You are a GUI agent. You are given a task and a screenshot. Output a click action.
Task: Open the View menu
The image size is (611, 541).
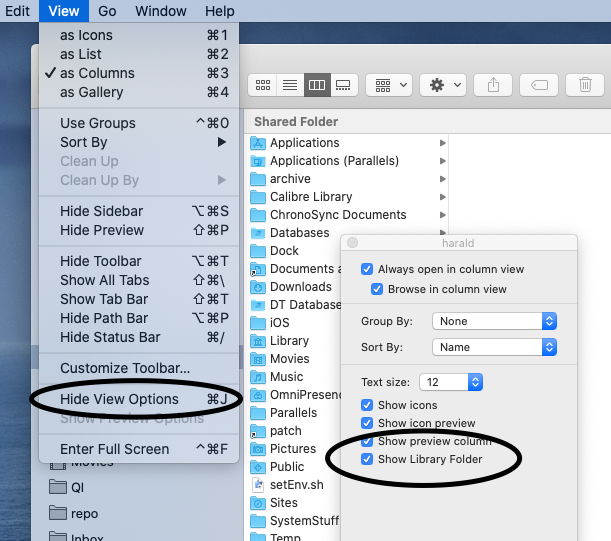[64, 11]
